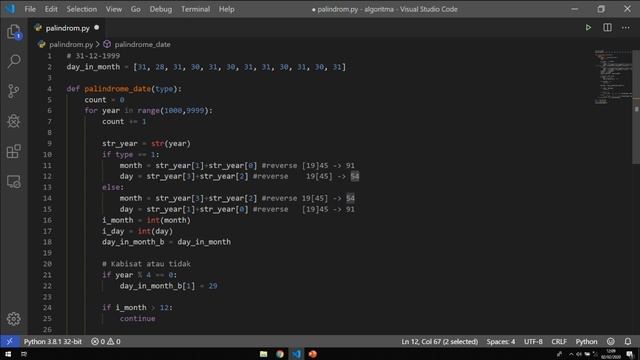Click the unsaved dot on palindrom.py tab

pyautogui.click(x=97, y=28)
